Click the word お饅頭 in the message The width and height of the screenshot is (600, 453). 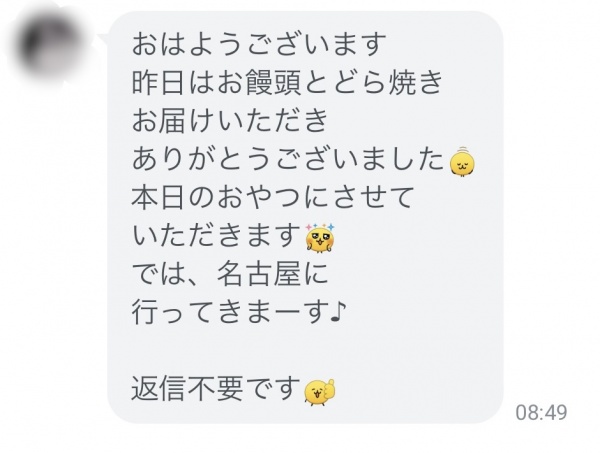coord(259,82)
